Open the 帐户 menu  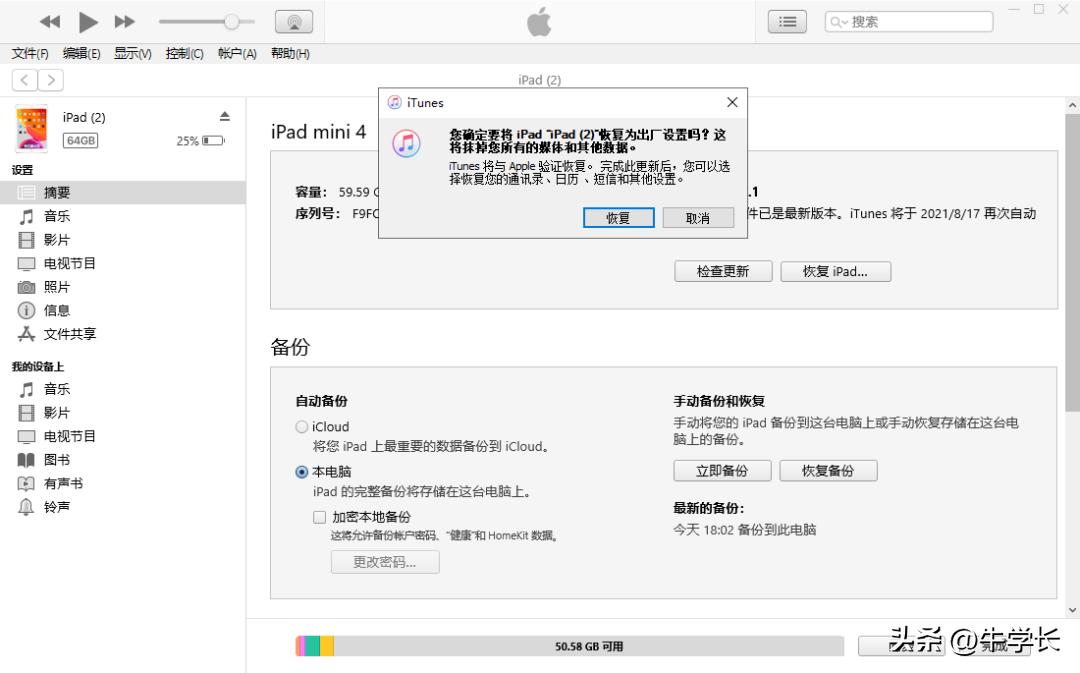[236, 54]
